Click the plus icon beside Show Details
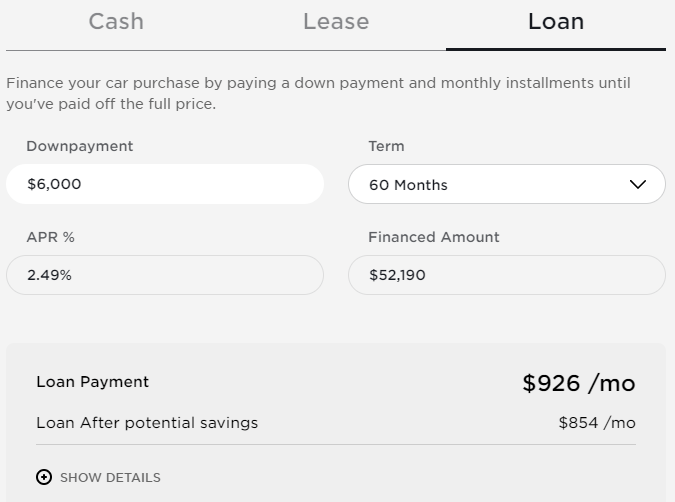The width and height of the screenshot is (675, 502). [44, 477]
